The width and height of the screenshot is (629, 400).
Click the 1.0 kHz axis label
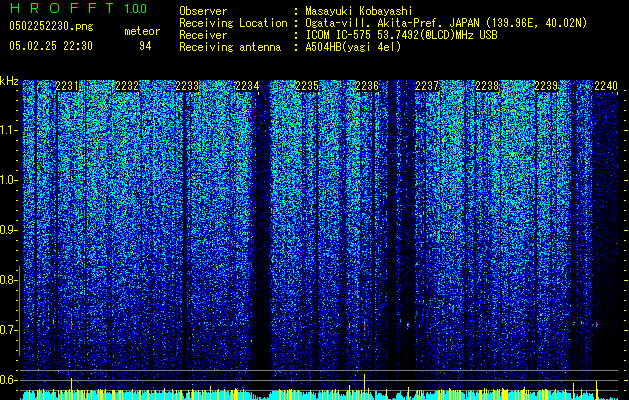tap(8, 180)
